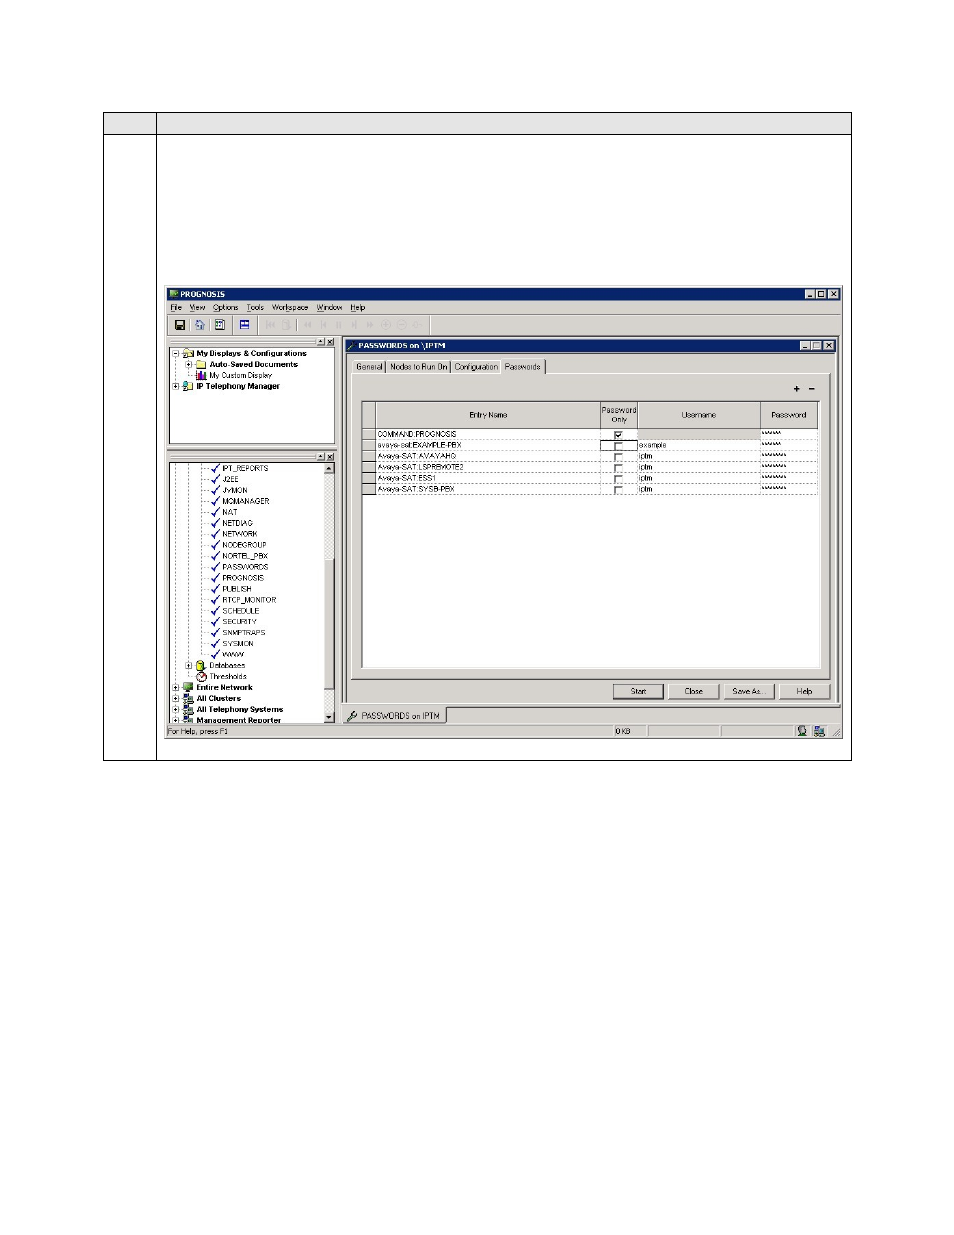Expand the Entire Network node
The height and width of the screenshot is (1235, 954).
(176, 687)
